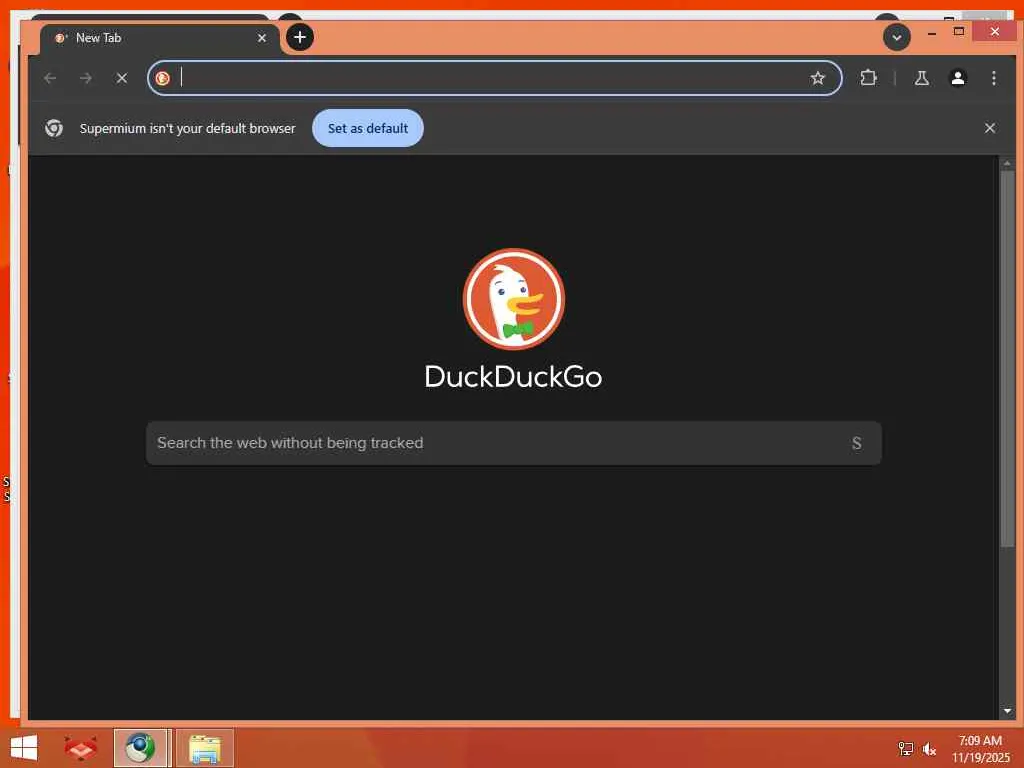Maximize the Supermium window
Screen dimensions: 1024x768
coord(959,31)
